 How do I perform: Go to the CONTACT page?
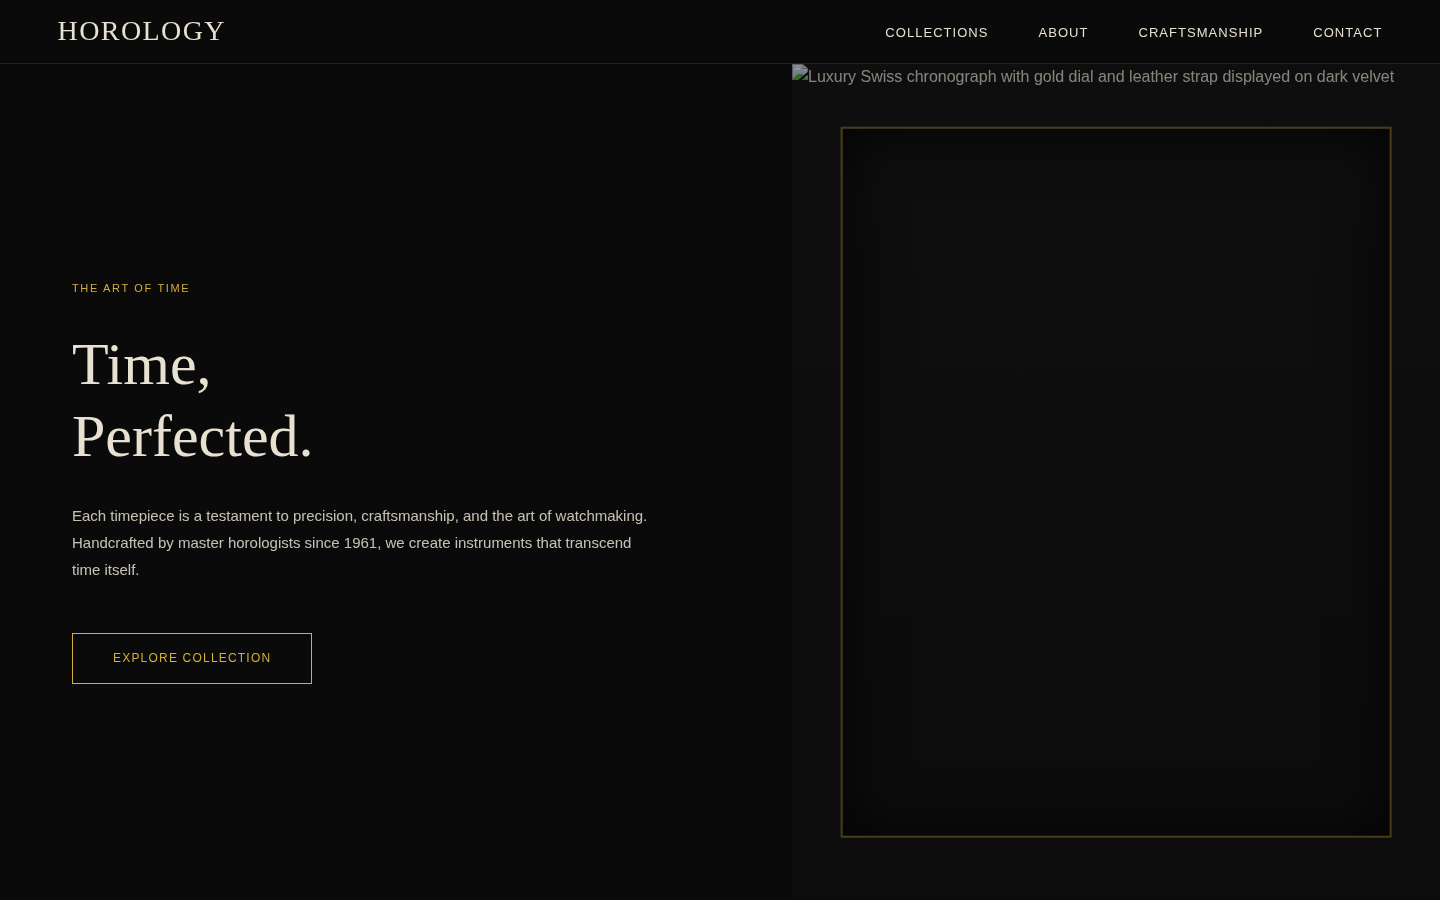pos(1347,32)
